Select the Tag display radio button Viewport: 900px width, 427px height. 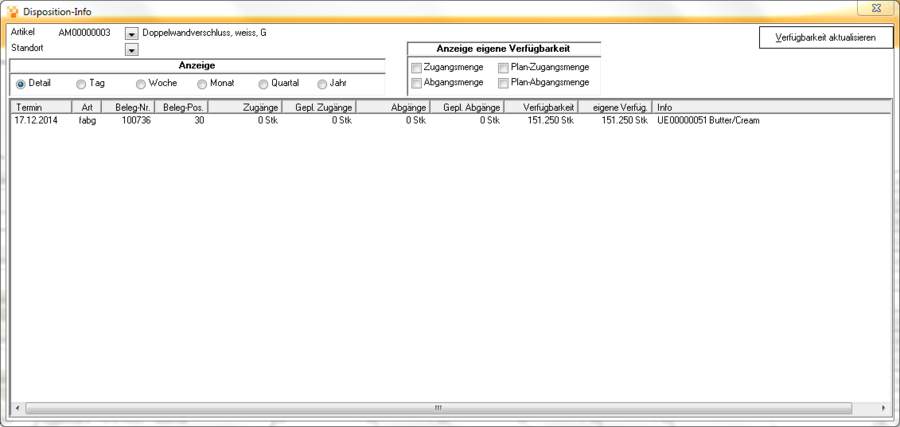coord(81,84)
